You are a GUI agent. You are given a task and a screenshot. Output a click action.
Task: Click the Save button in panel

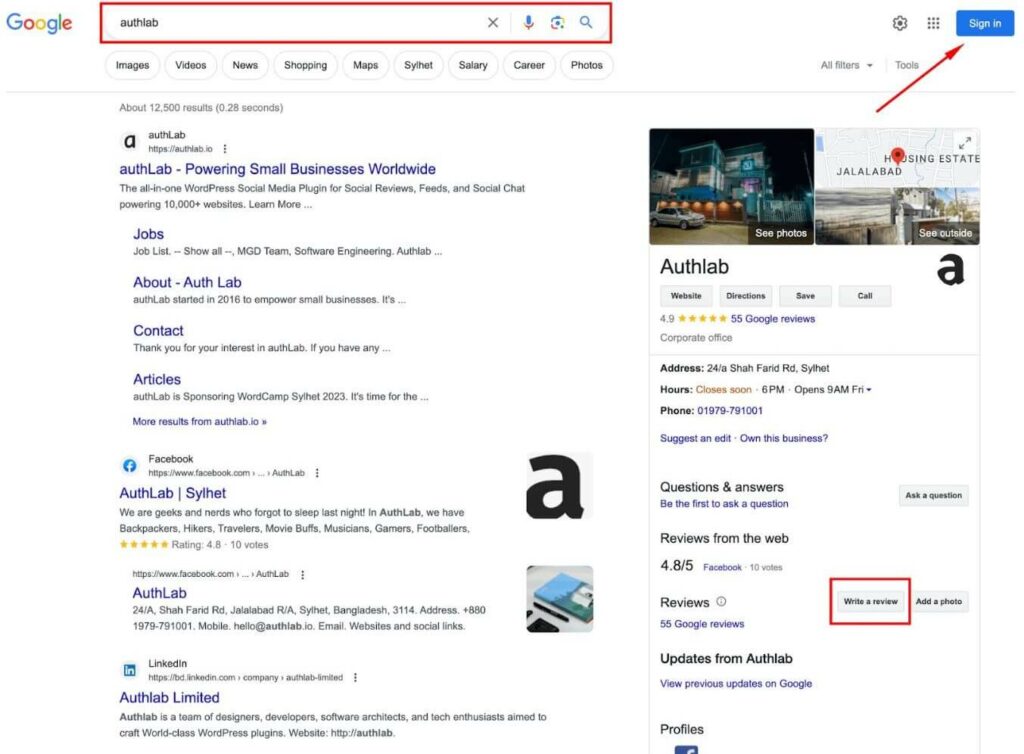coord(805,296)
